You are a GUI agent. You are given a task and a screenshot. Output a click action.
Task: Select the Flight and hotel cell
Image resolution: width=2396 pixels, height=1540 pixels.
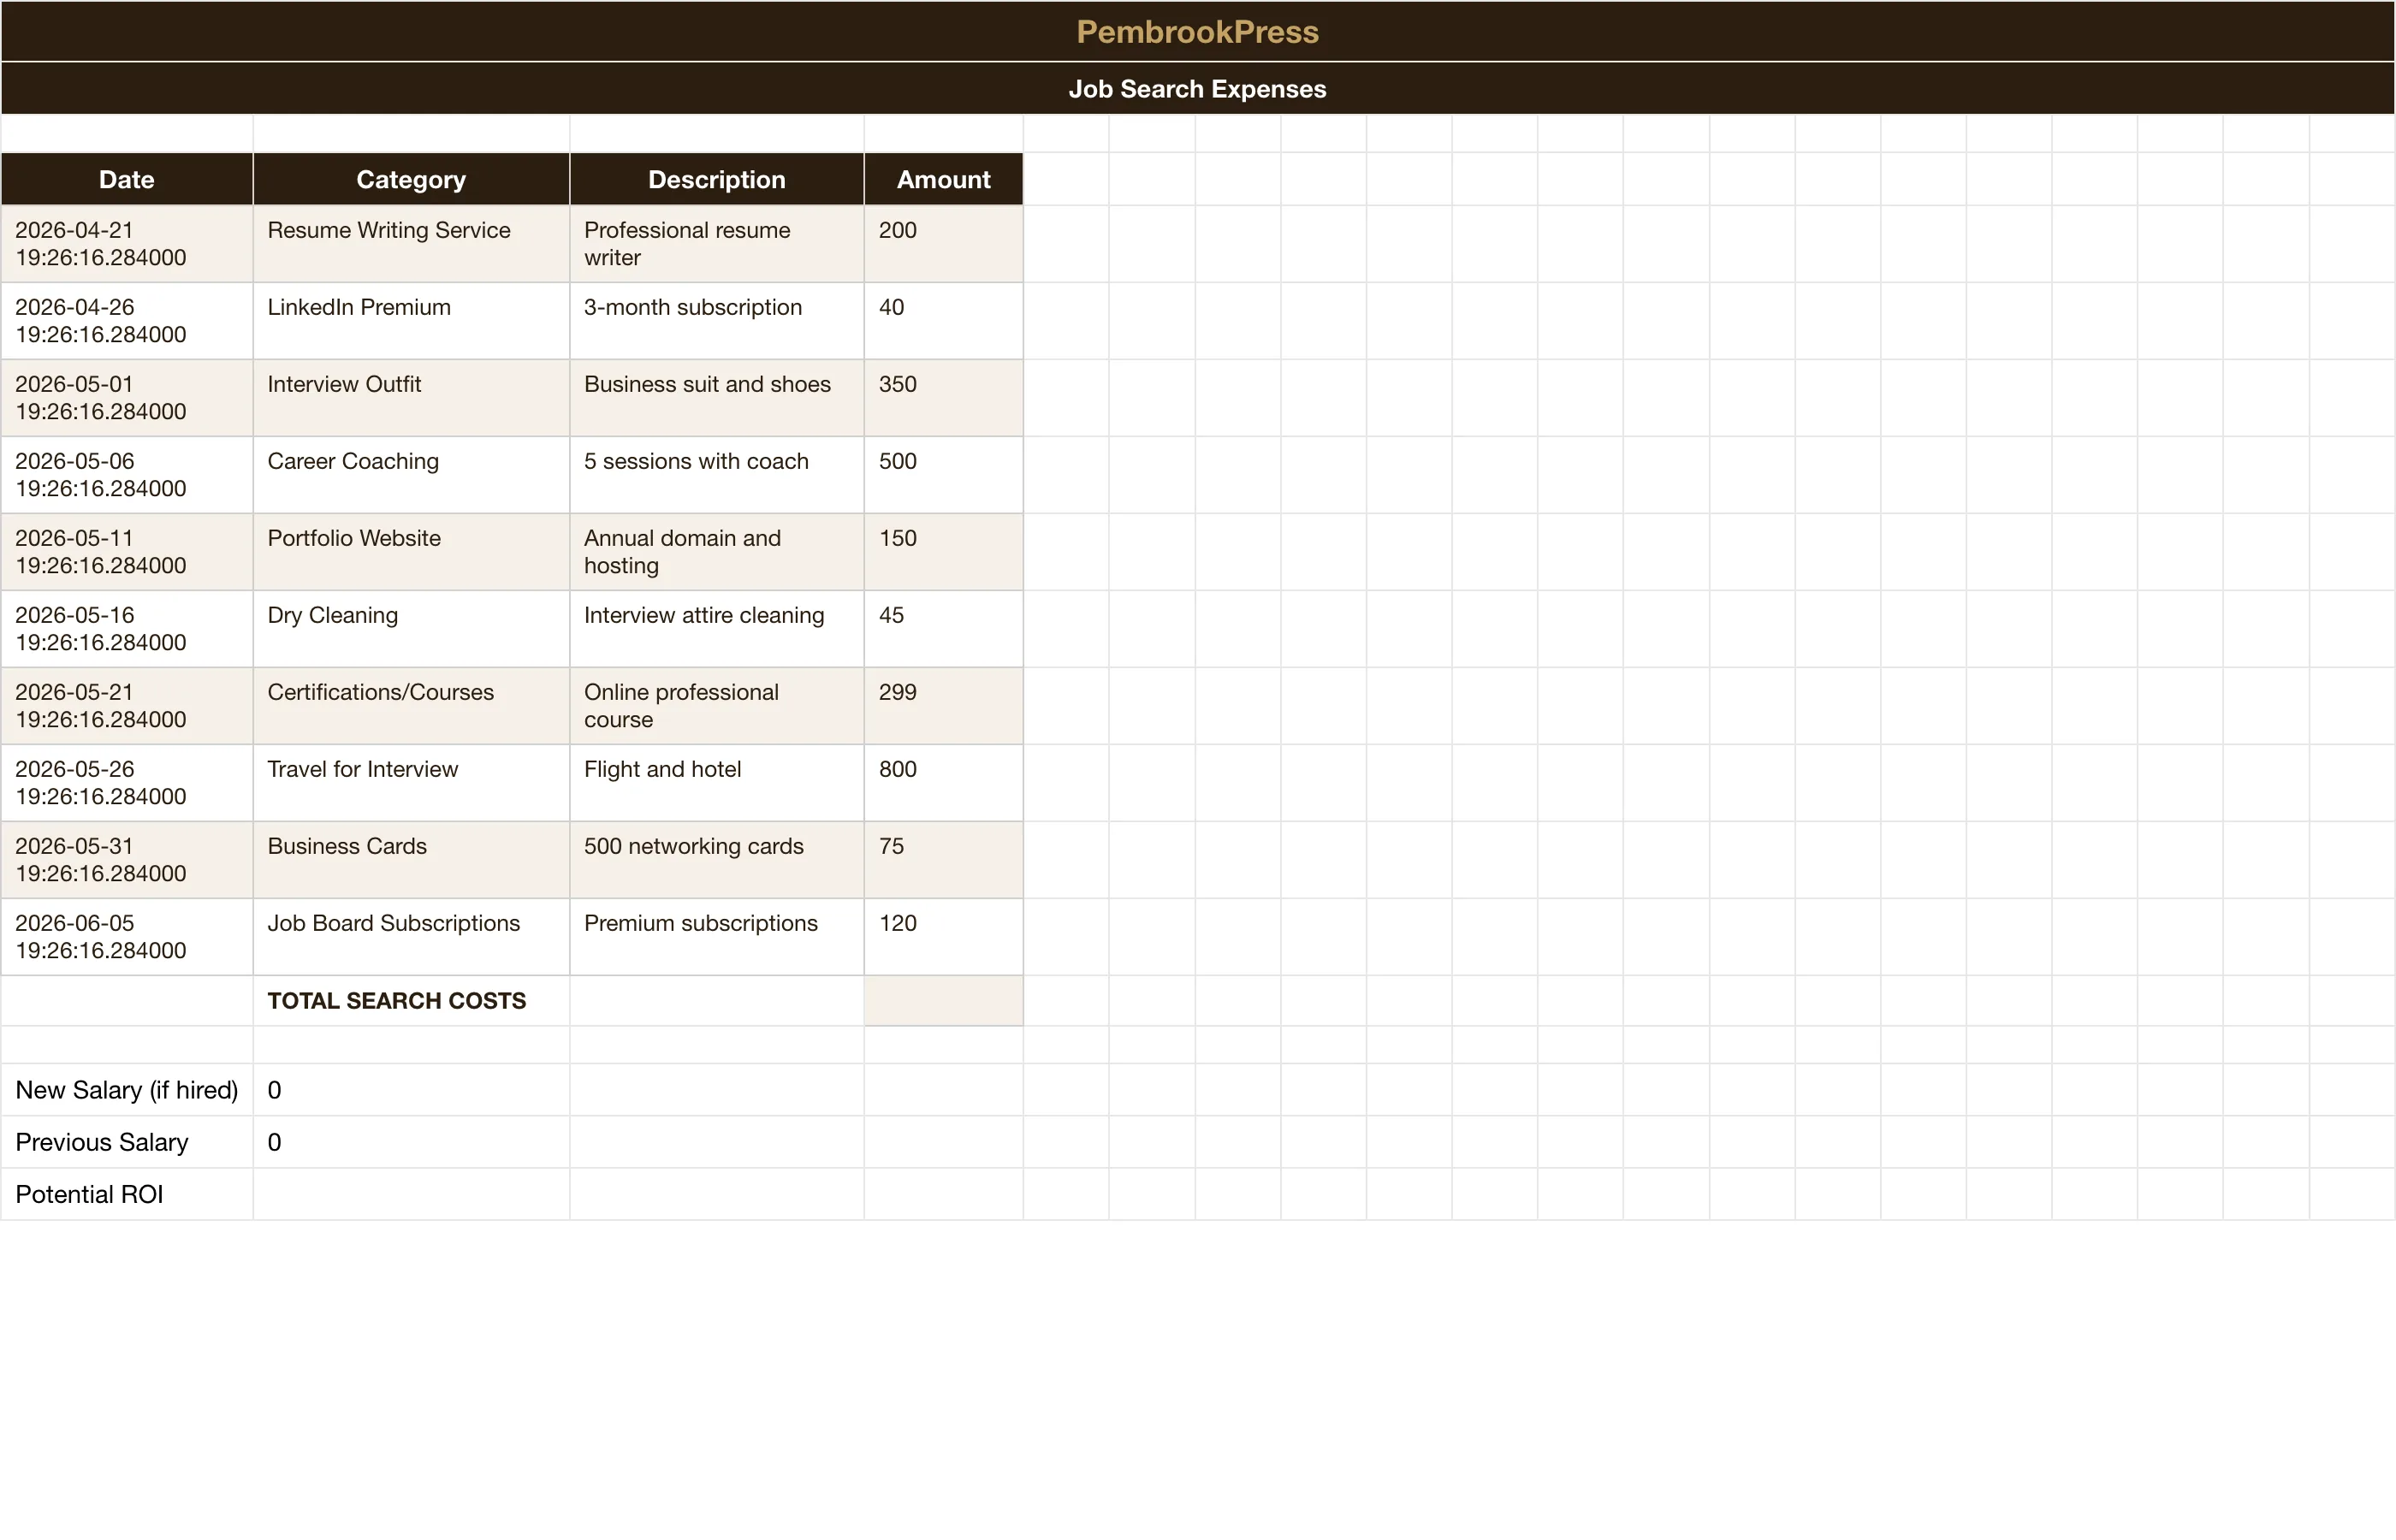point(717,783)
